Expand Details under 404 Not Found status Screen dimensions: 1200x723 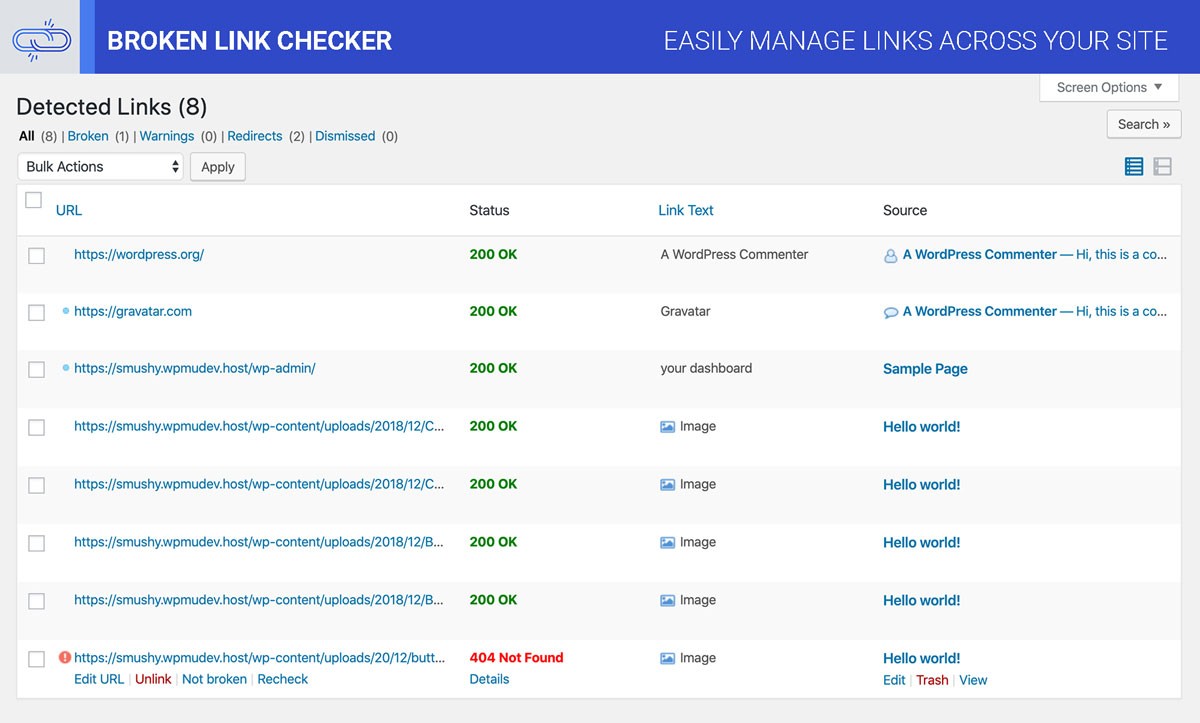489,679
